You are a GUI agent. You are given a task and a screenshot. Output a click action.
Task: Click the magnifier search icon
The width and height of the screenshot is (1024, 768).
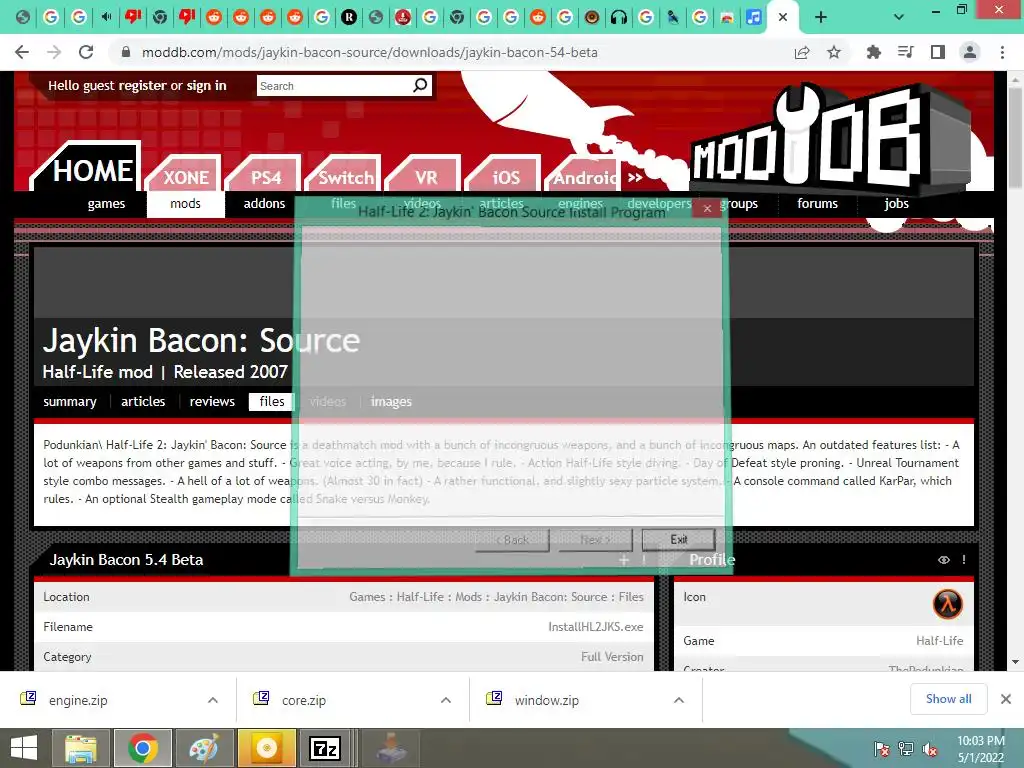[421, 86]
